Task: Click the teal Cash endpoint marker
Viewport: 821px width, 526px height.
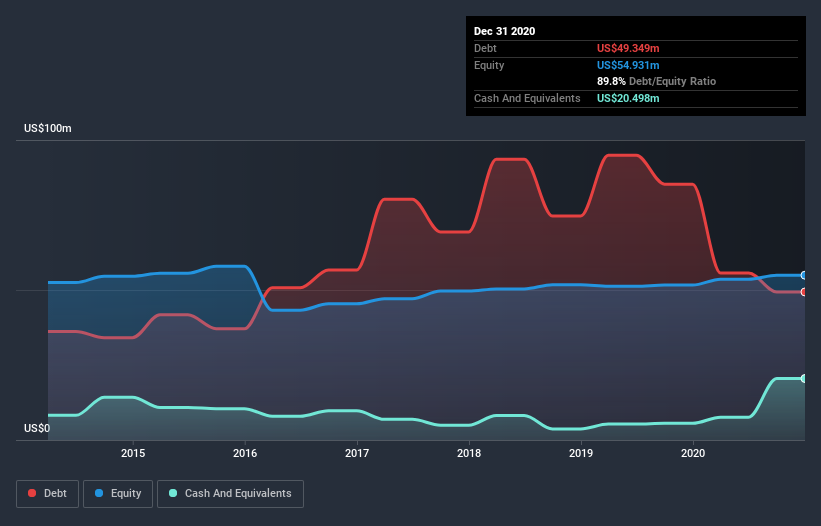Action: 804,378
